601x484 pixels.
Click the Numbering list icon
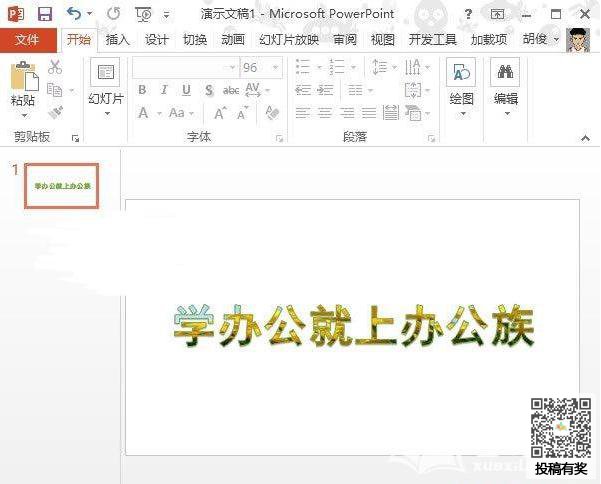click(337, 67)
